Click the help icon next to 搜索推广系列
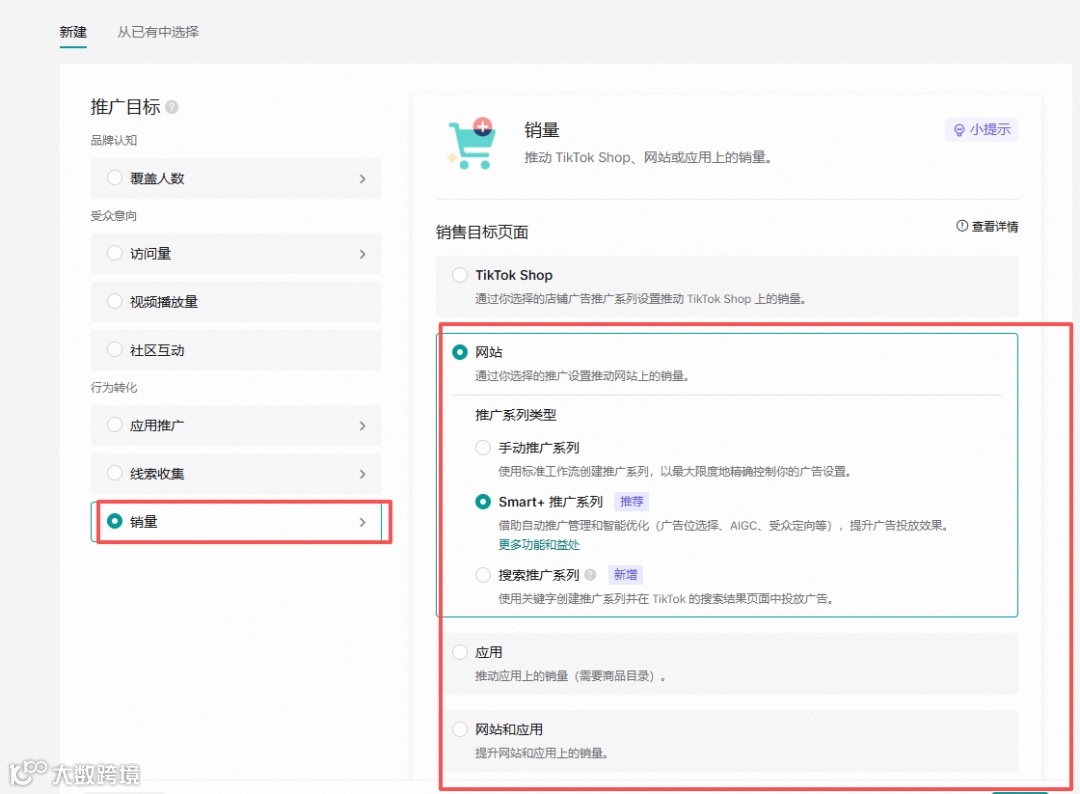1080x794 pixels. 590,574
